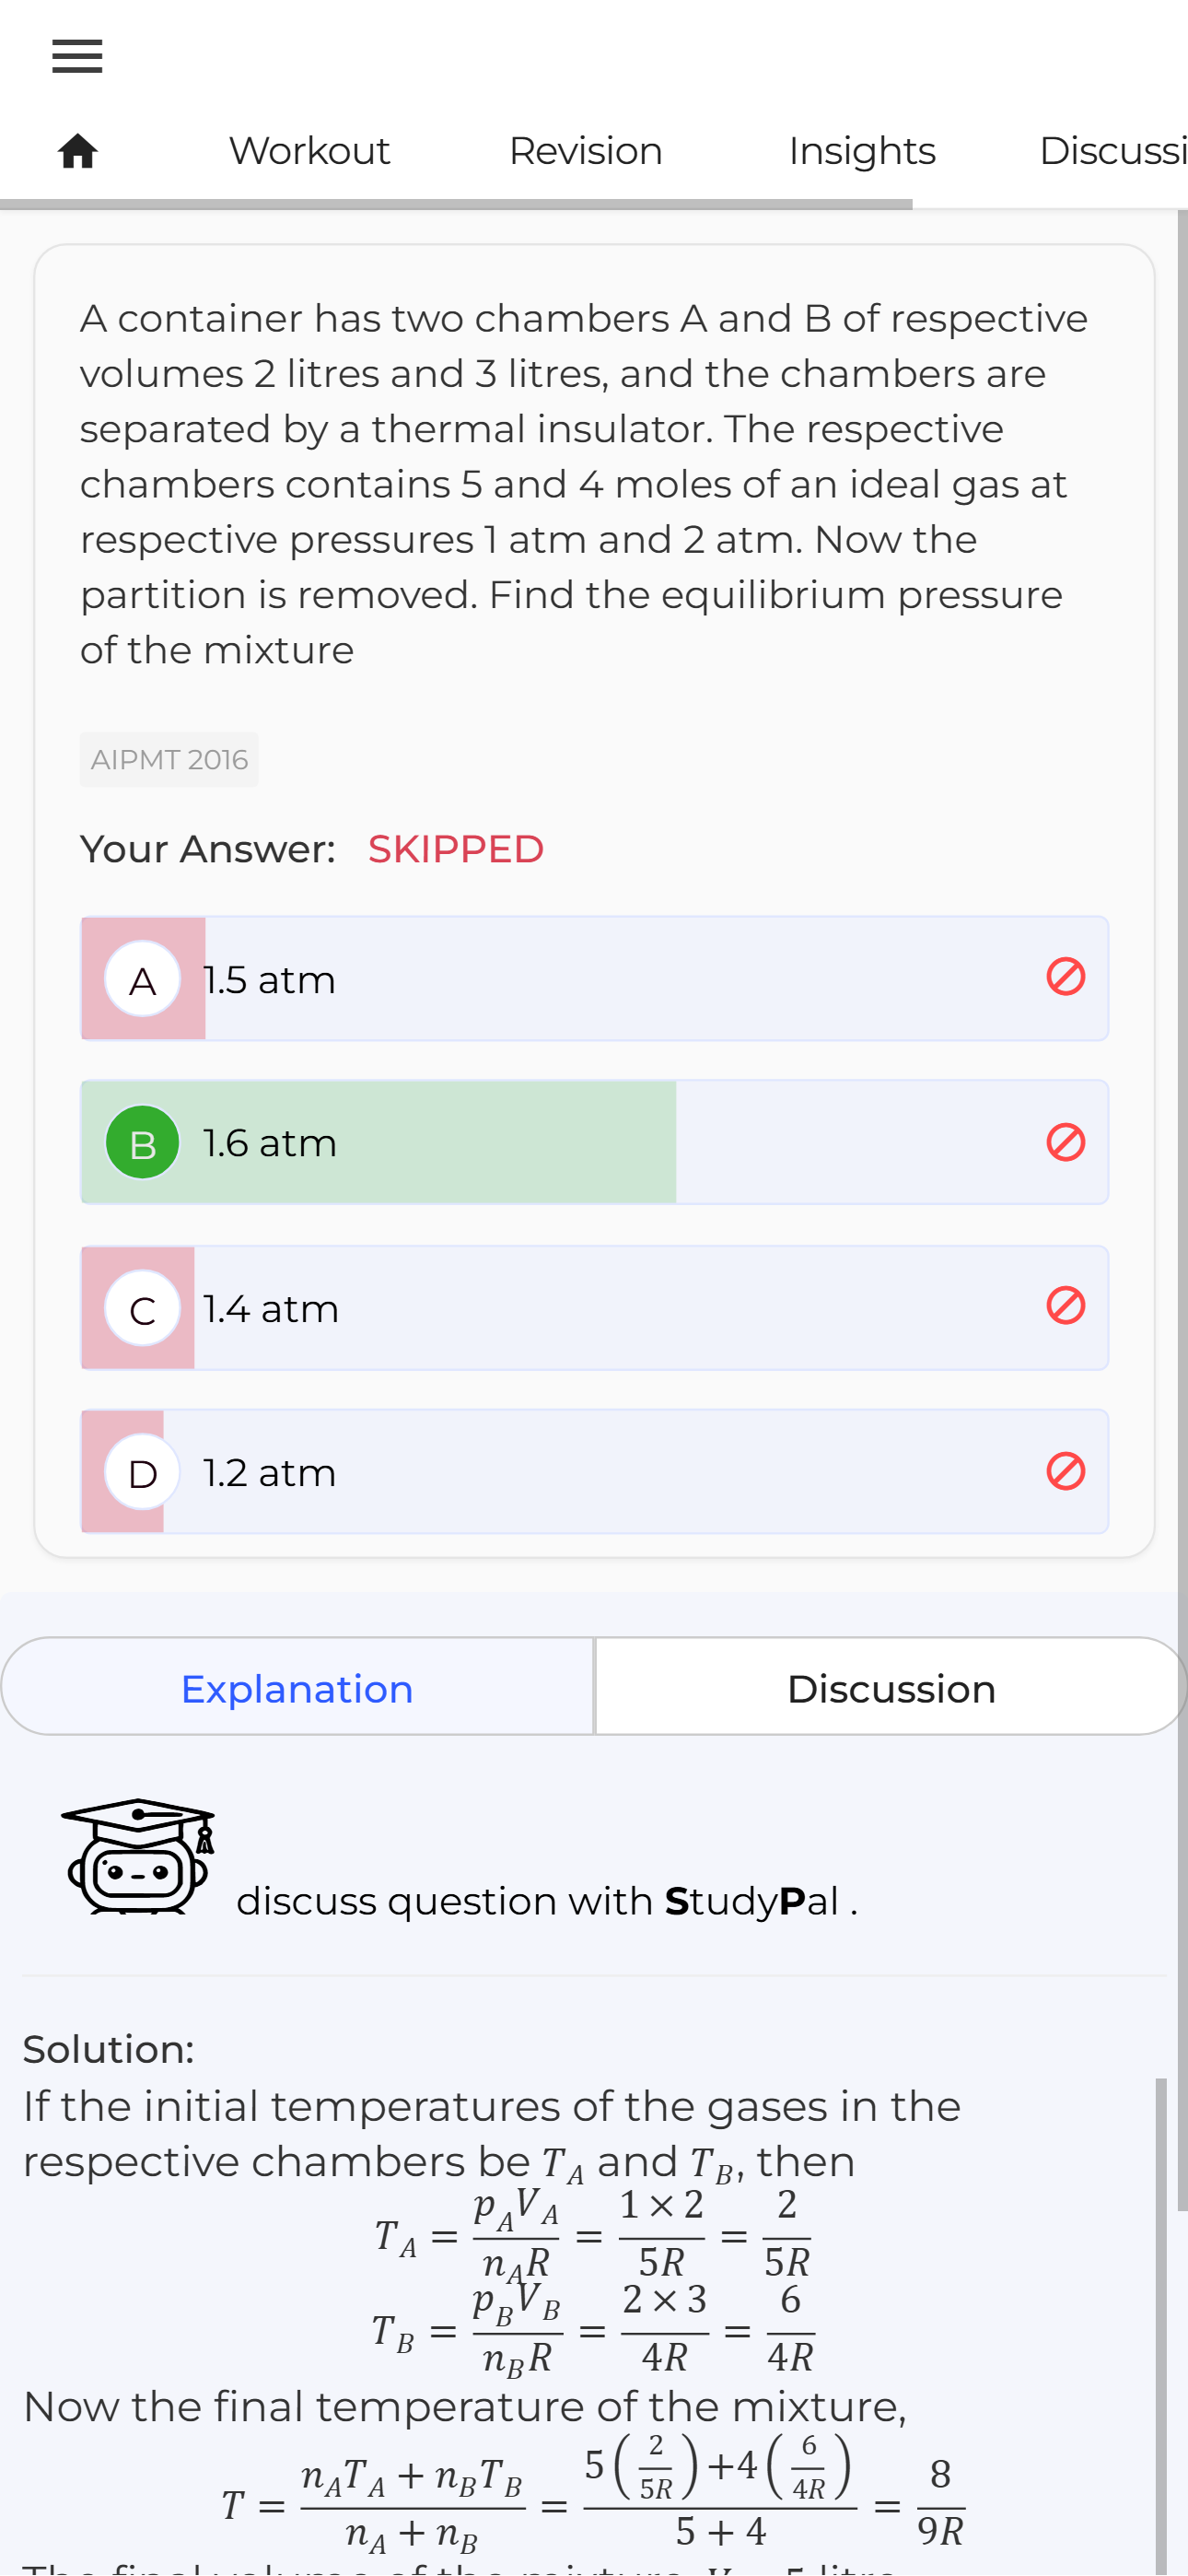Select option C circle for 1.4 atm
Screen dimensions: 1188x2576
coord(143,1308)
